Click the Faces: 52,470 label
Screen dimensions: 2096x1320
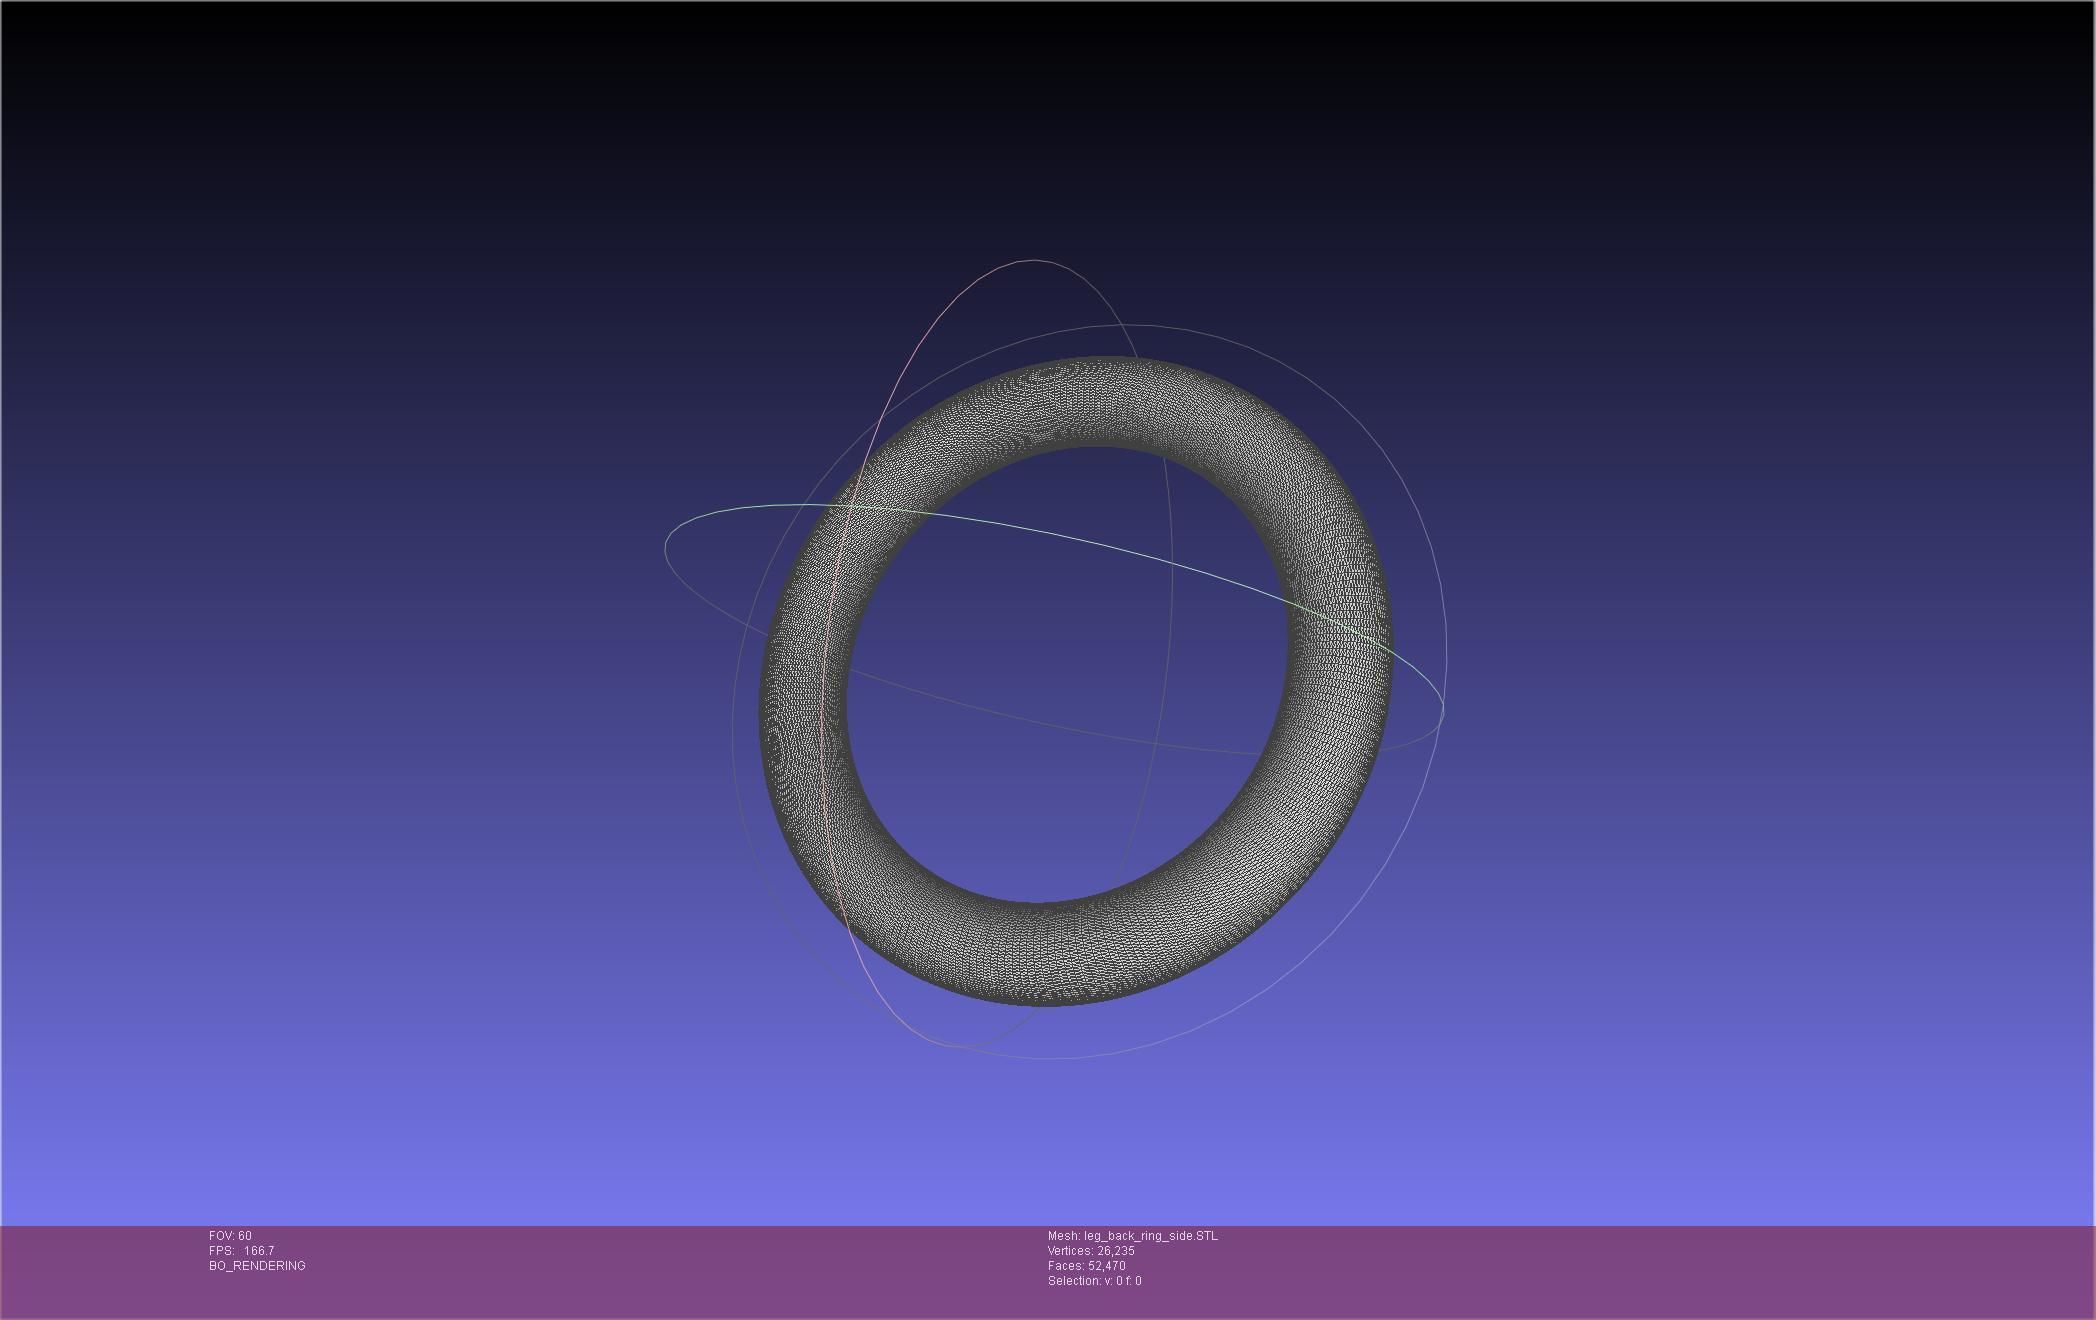[1086, 1266]
